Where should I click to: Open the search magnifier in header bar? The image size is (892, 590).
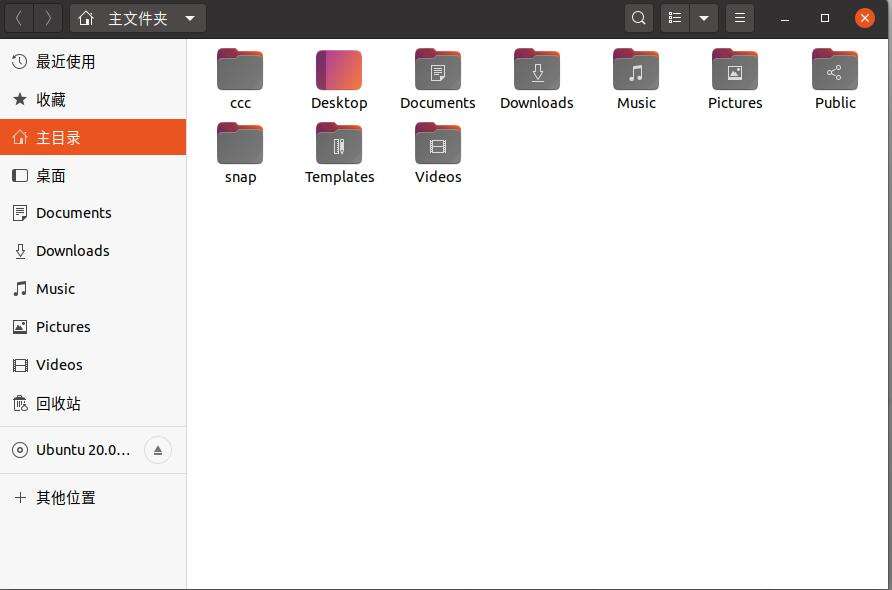click(x=639, y=18)
